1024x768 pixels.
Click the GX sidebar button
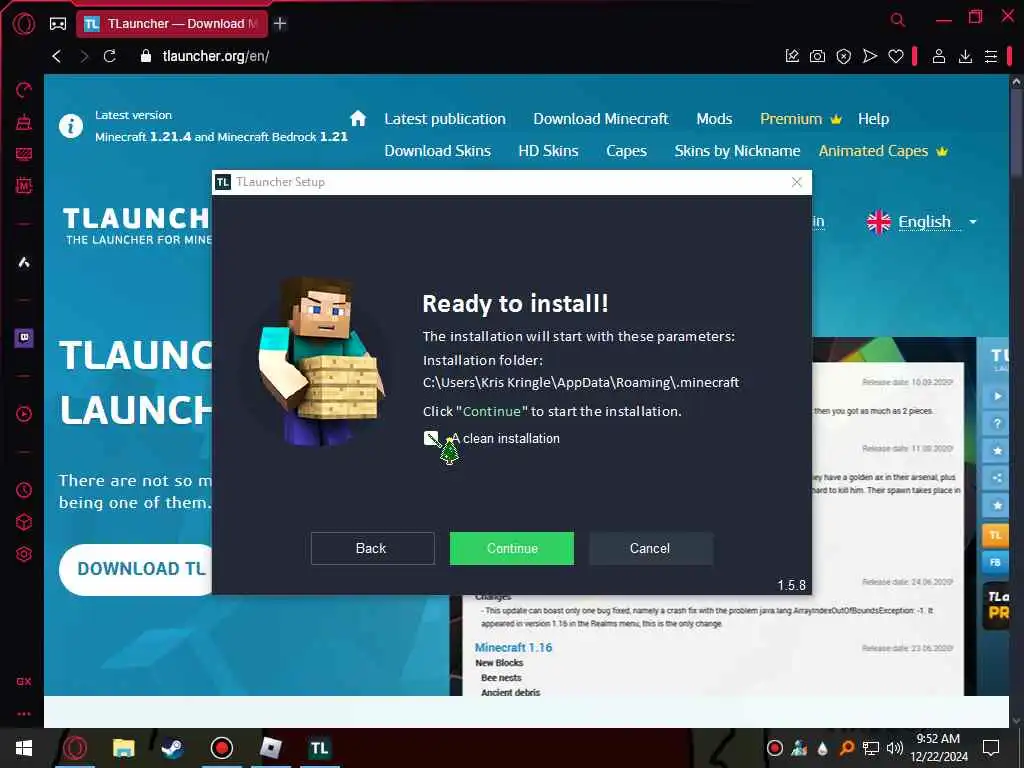(24, 681)
